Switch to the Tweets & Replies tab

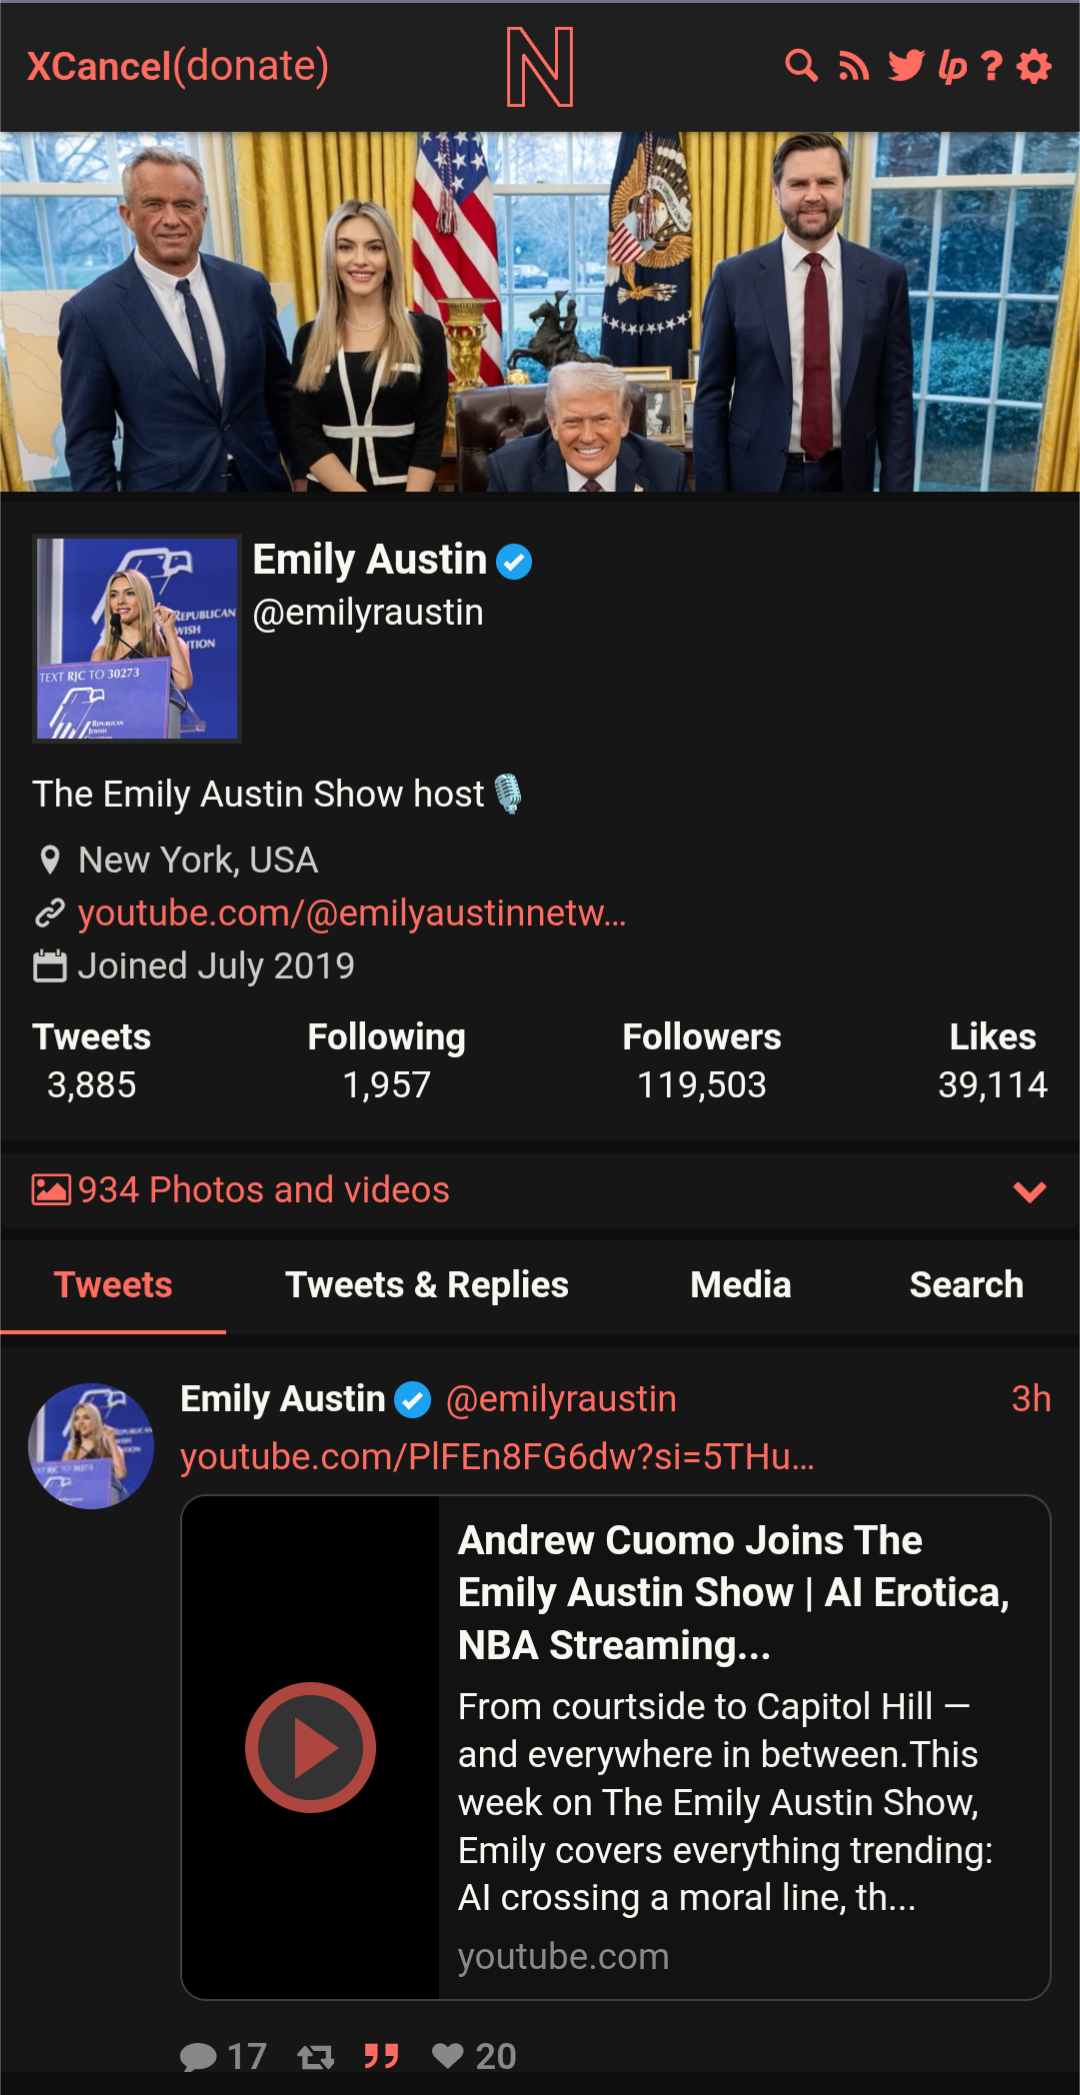tap(427, 1285)
